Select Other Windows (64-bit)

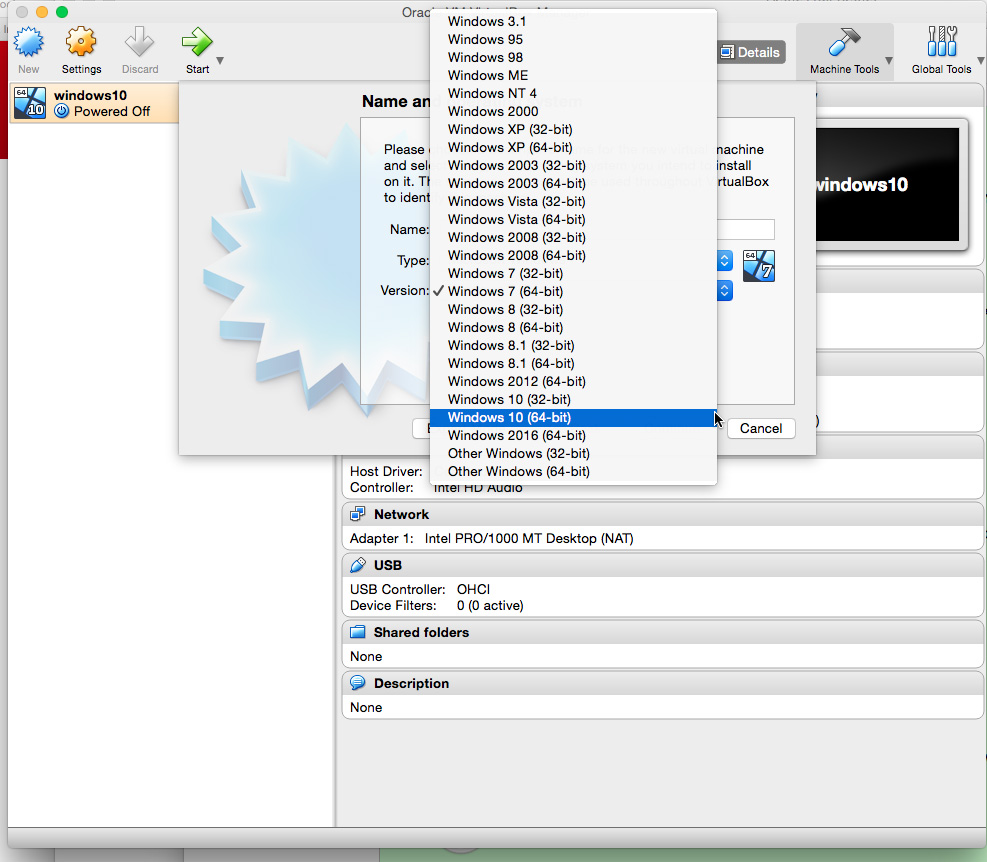coord(573,472)
